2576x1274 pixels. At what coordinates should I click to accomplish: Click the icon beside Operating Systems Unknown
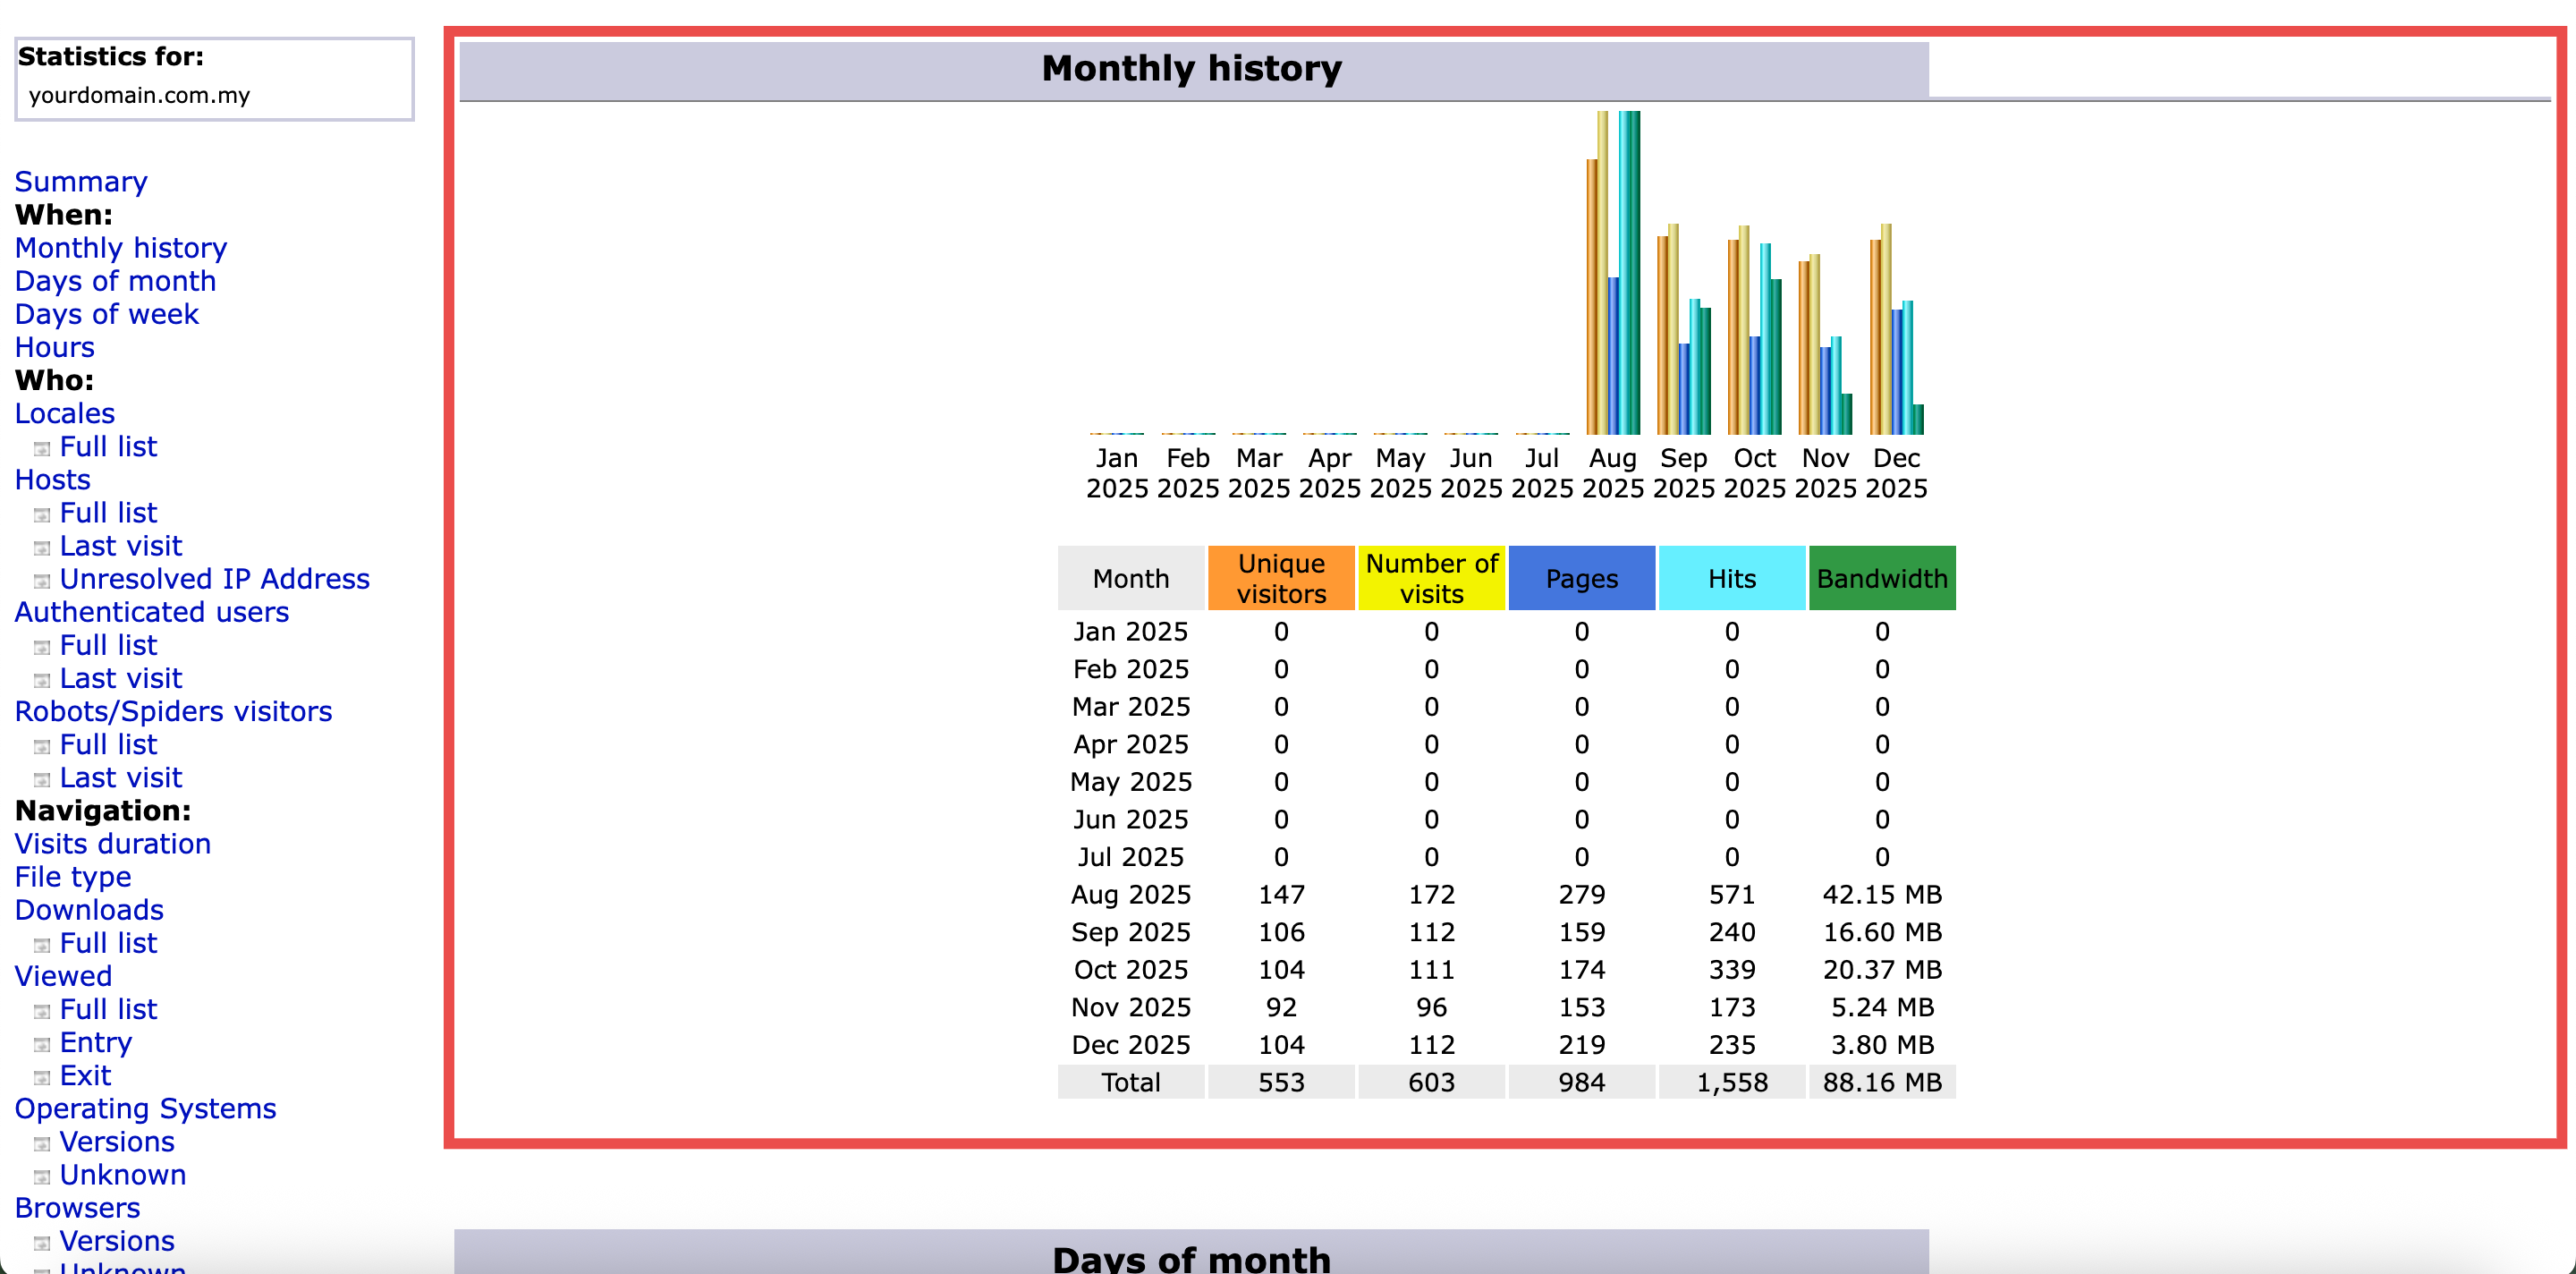click(42, 1176)
